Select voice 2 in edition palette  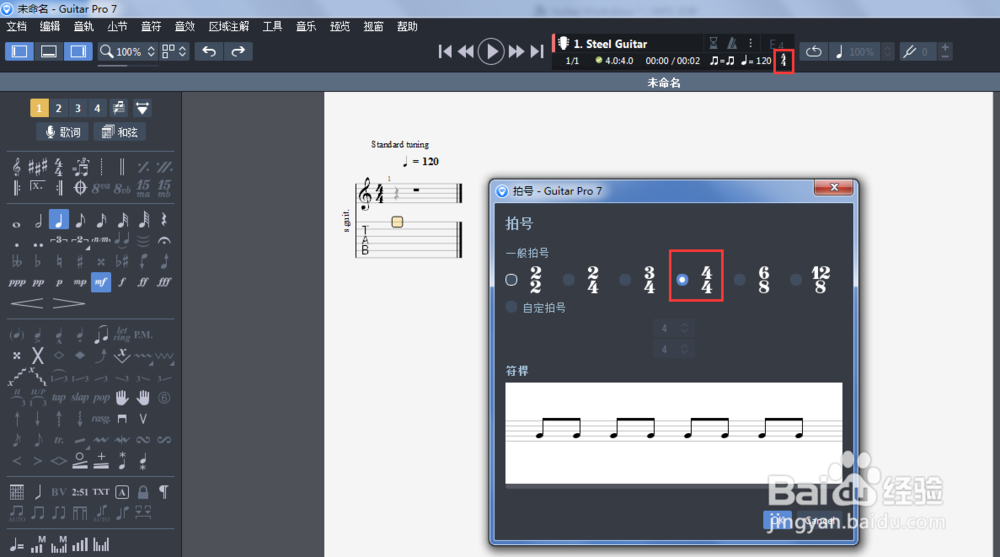(59, 108)
